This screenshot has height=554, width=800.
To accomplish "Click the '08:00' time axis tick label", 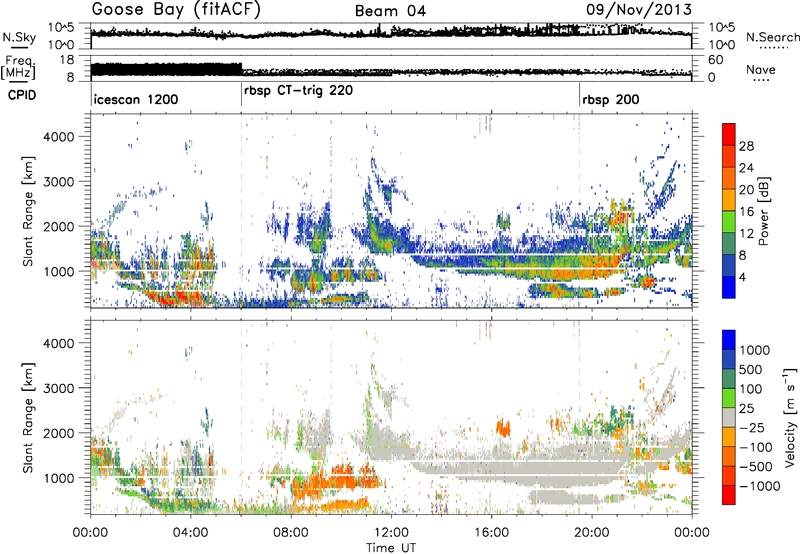I will tap(291, 533).
